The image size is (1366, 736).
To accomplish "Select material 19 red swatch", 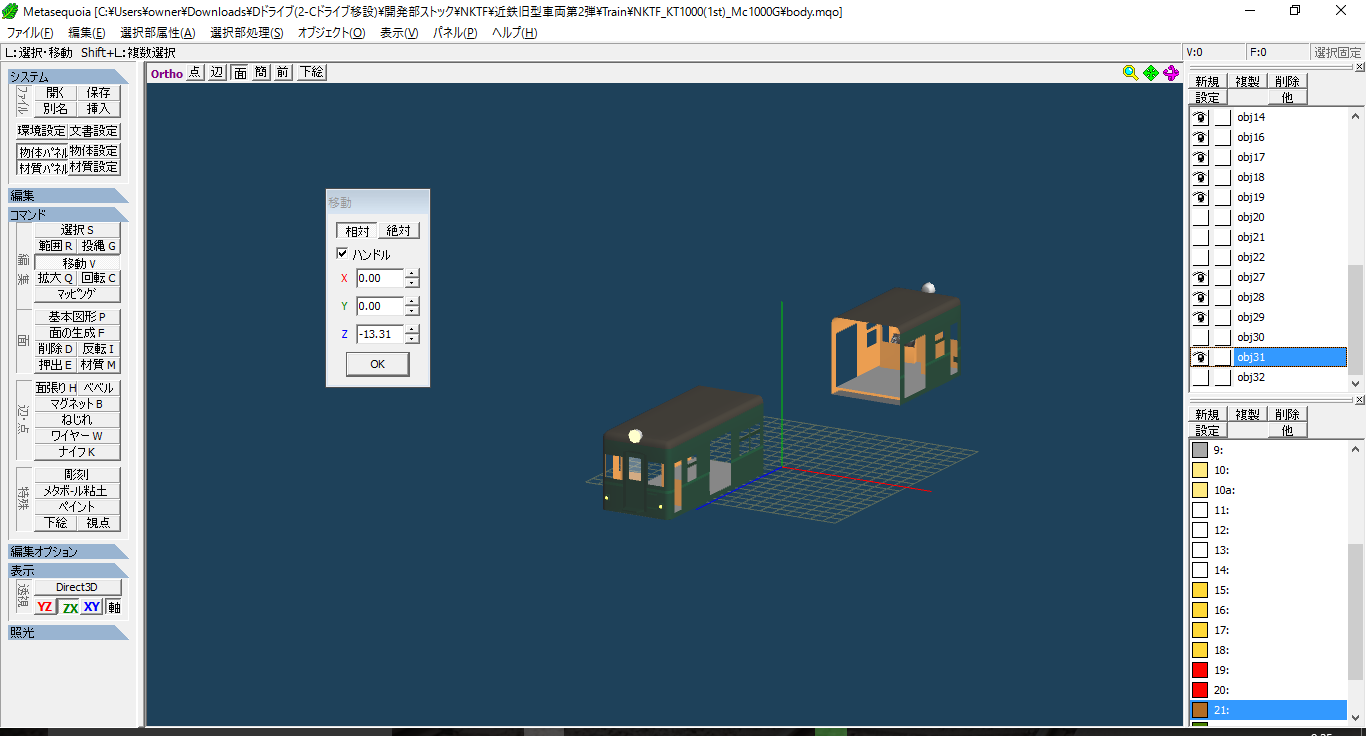I will click(1200, 670).
